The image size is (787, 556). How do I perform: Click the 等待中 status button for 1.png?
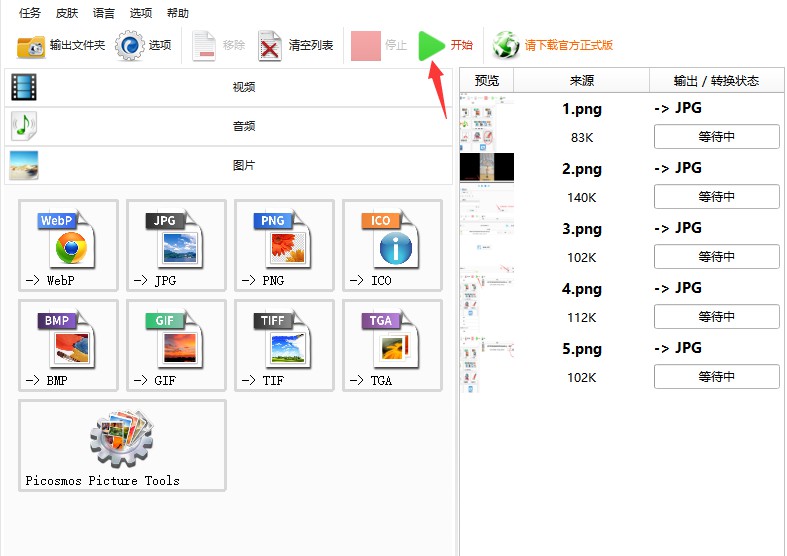pyautogui.click(x=716, y=136)
